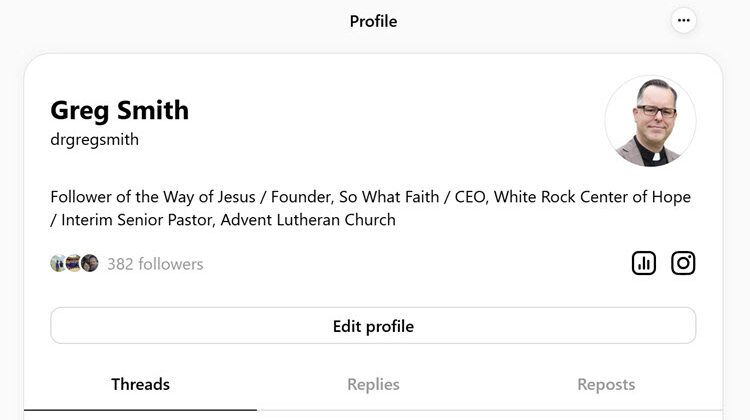Image resolution: width=750 pixels, height=420 pixels.
Task: View Greg Smith's profile picture
Action: coord(650,121)
